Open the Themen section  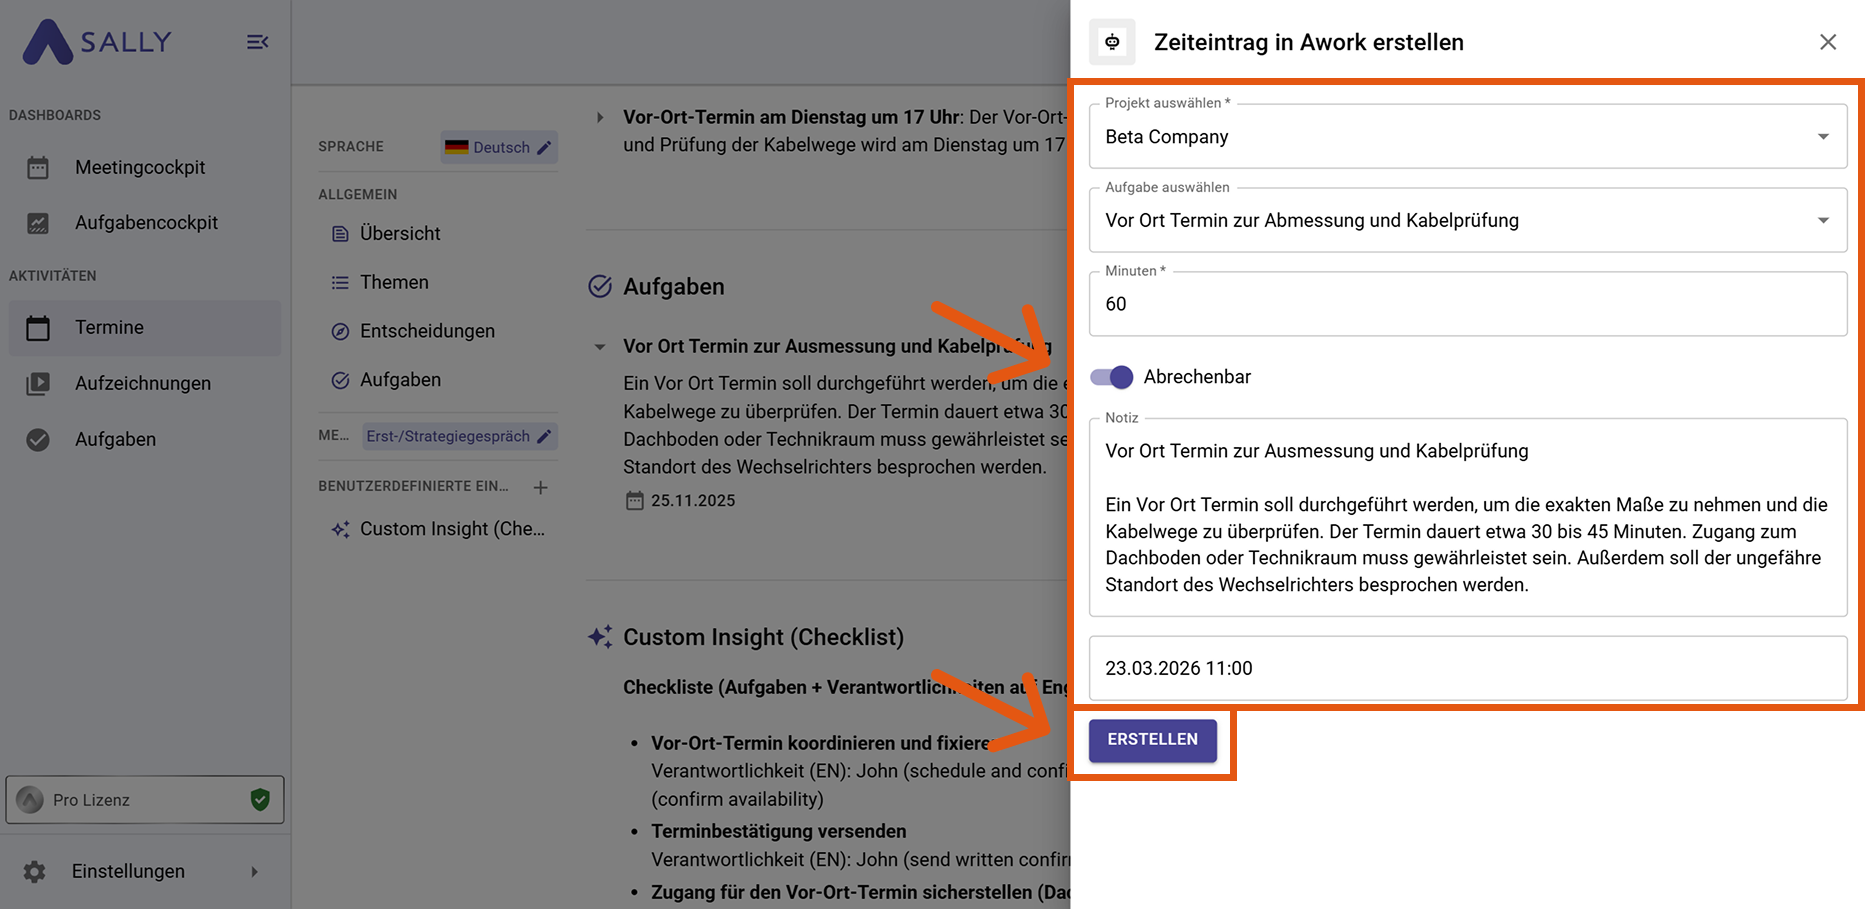click(394, 283)
